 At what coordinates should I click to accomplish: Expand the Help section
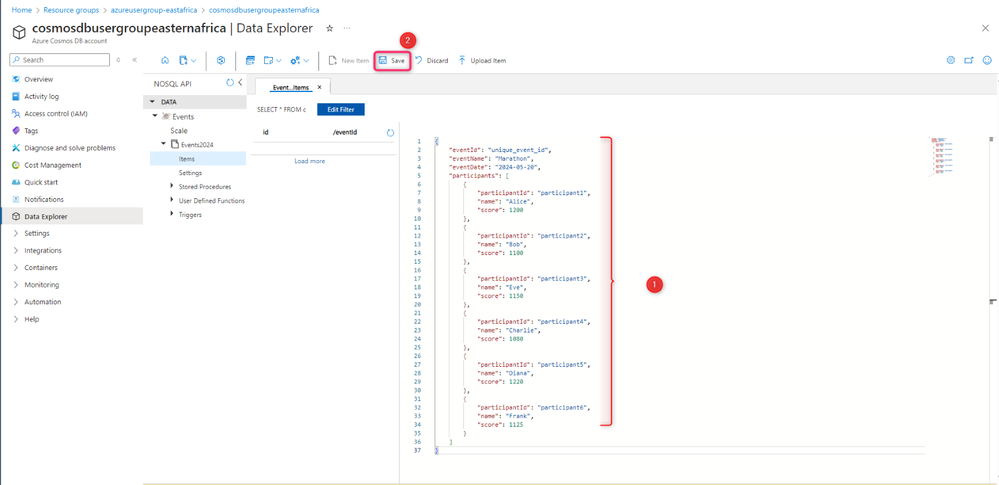point(16,319)
